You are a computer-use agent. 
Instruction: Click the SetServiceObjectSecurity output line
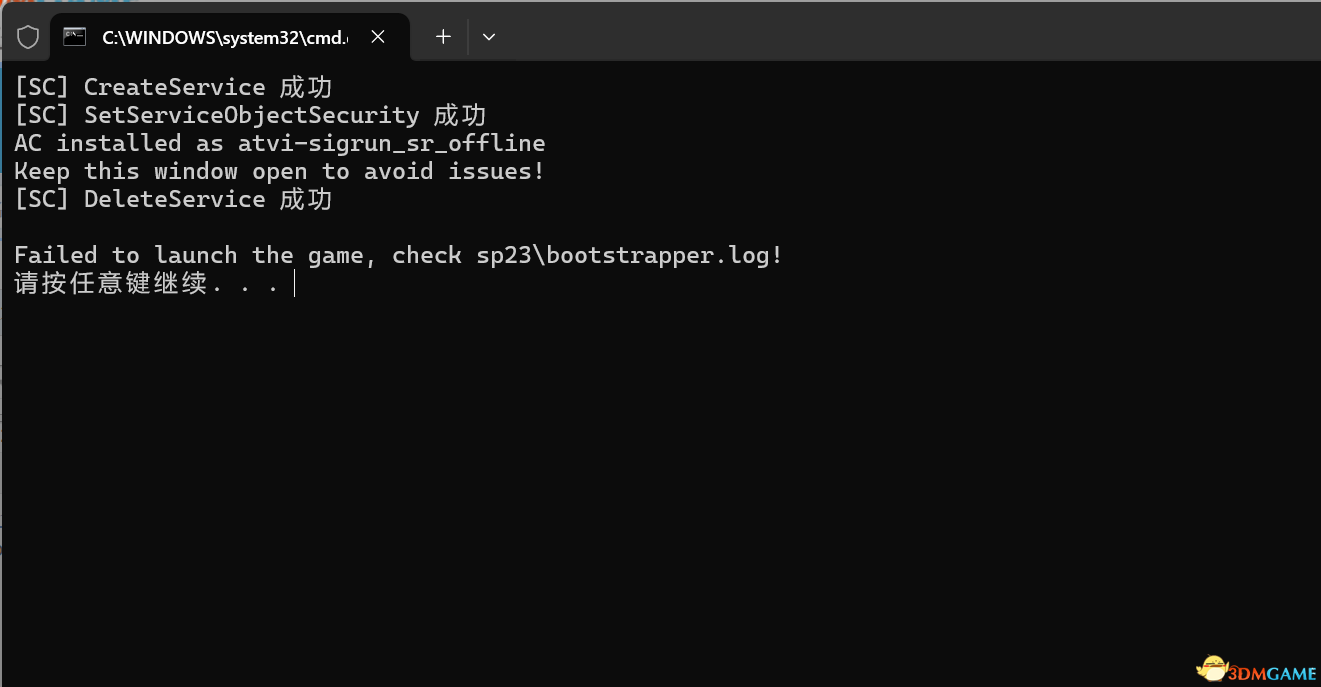point(250,115)
